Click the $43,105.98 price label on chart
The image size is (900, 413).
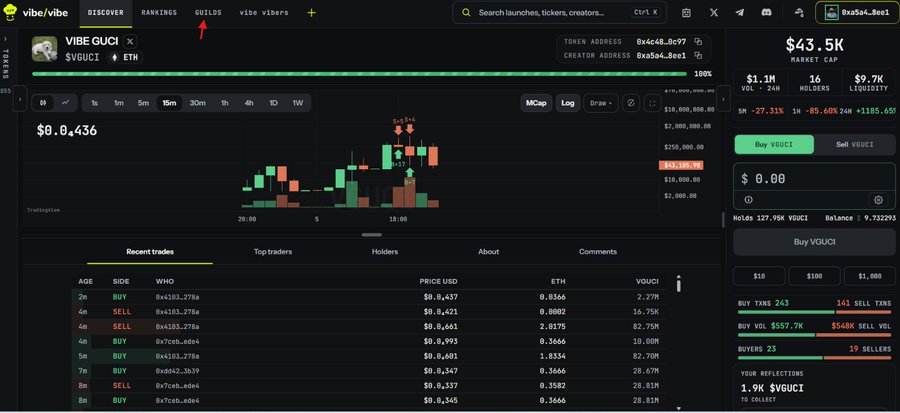click(x=681, y=165)
